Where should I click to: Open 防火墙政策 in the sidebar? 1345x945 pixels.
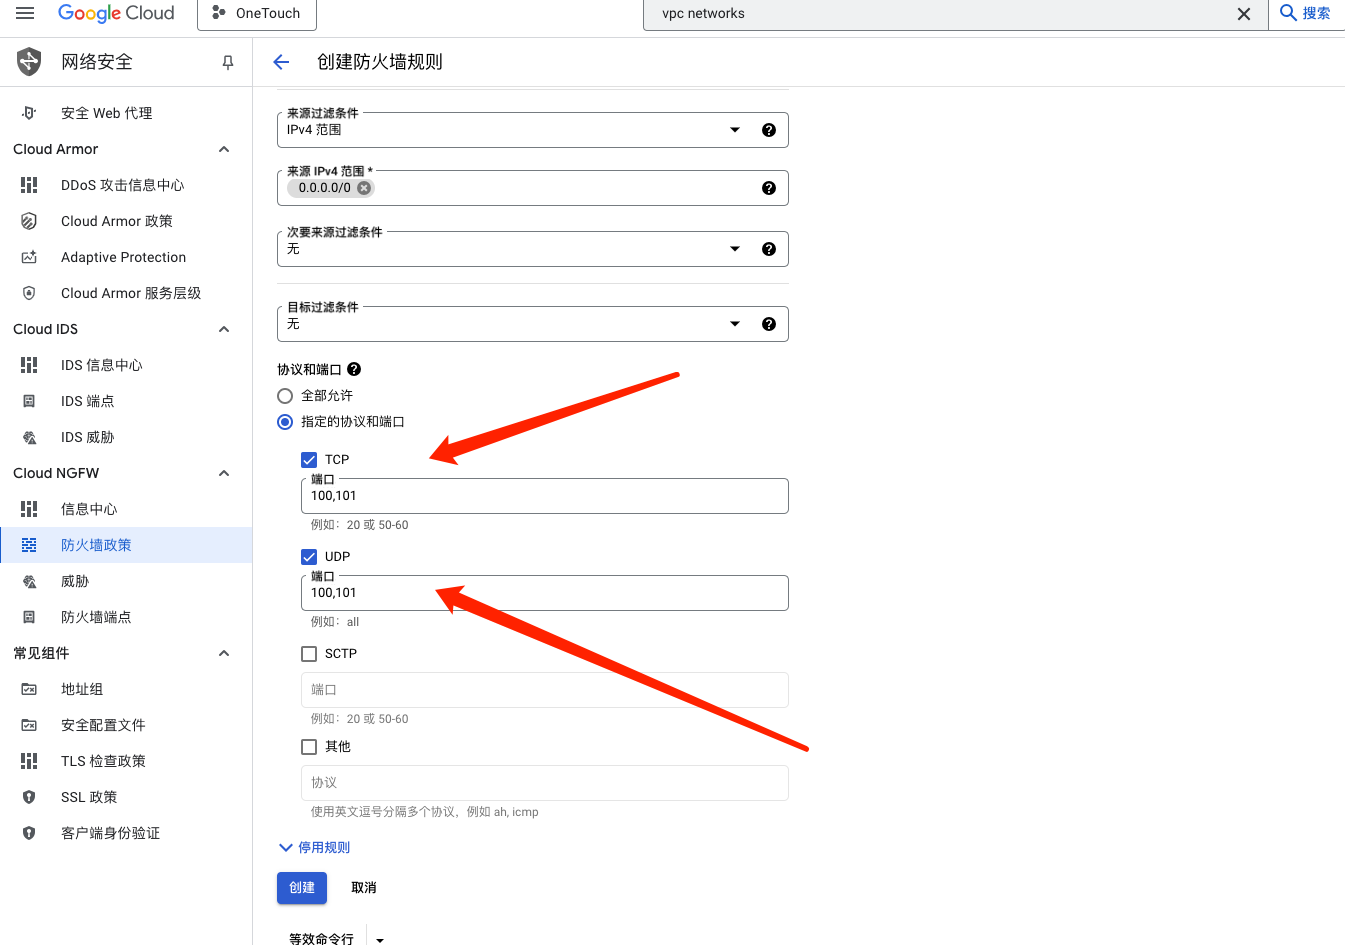click(x=96, y=545)
